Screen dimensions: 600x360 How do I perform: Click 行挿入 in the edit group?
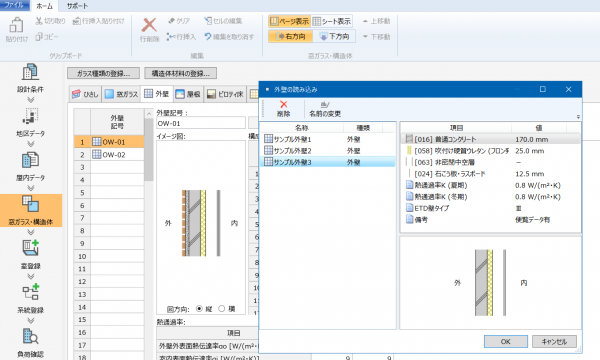[181, 37]
